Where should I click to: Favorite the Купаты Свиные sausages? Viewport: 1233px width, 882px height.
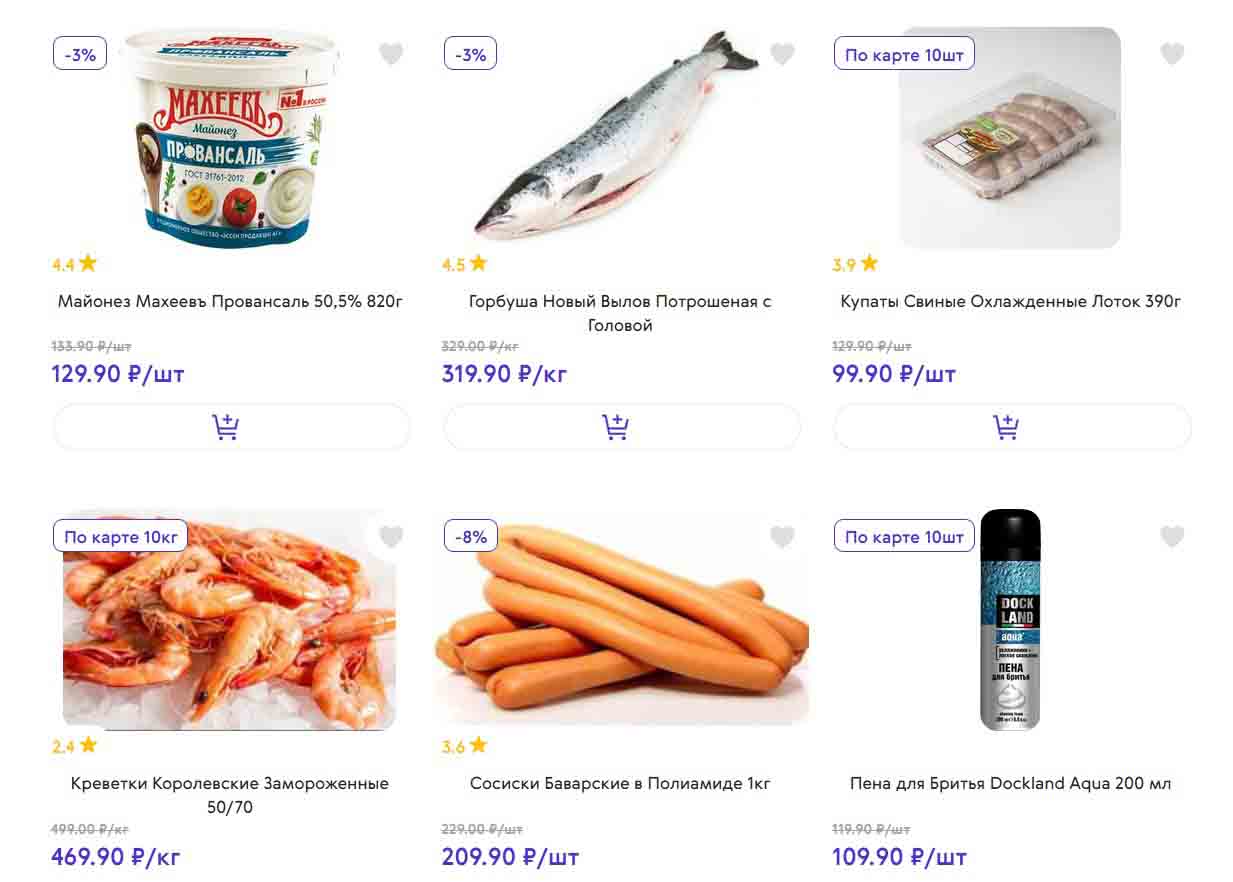[1172, 54]
